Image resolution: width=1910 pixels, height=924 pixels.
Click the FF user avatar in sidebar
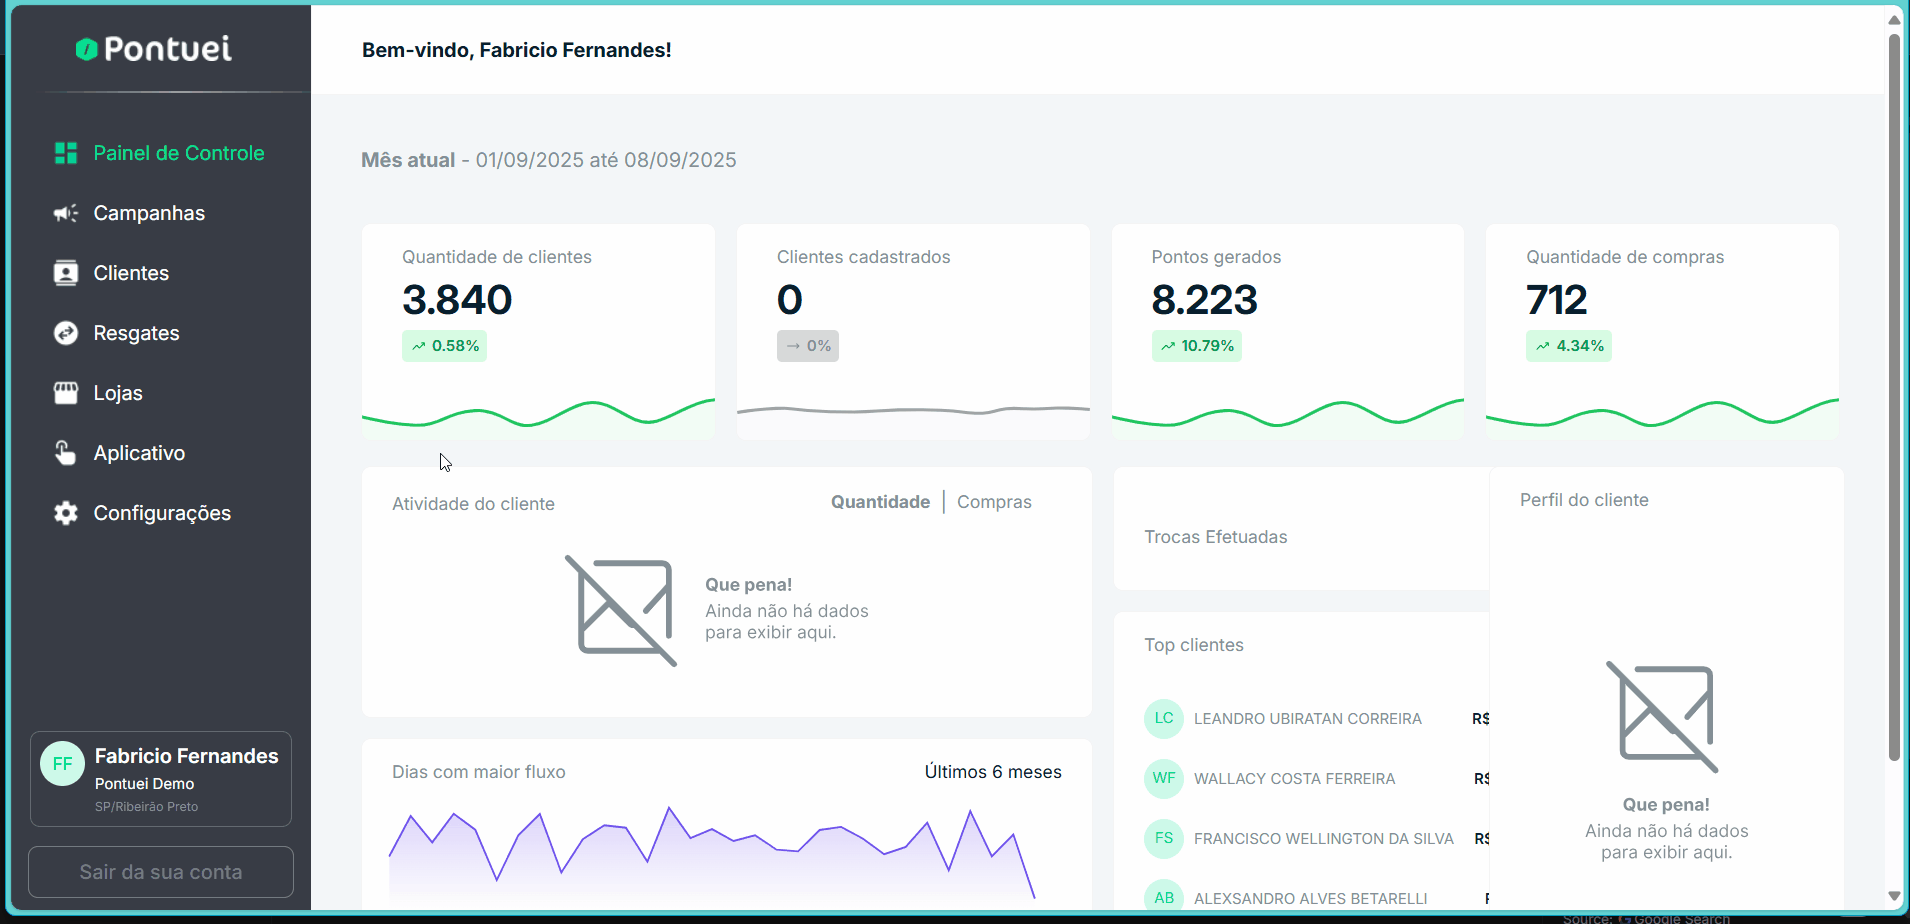(62, 764)
